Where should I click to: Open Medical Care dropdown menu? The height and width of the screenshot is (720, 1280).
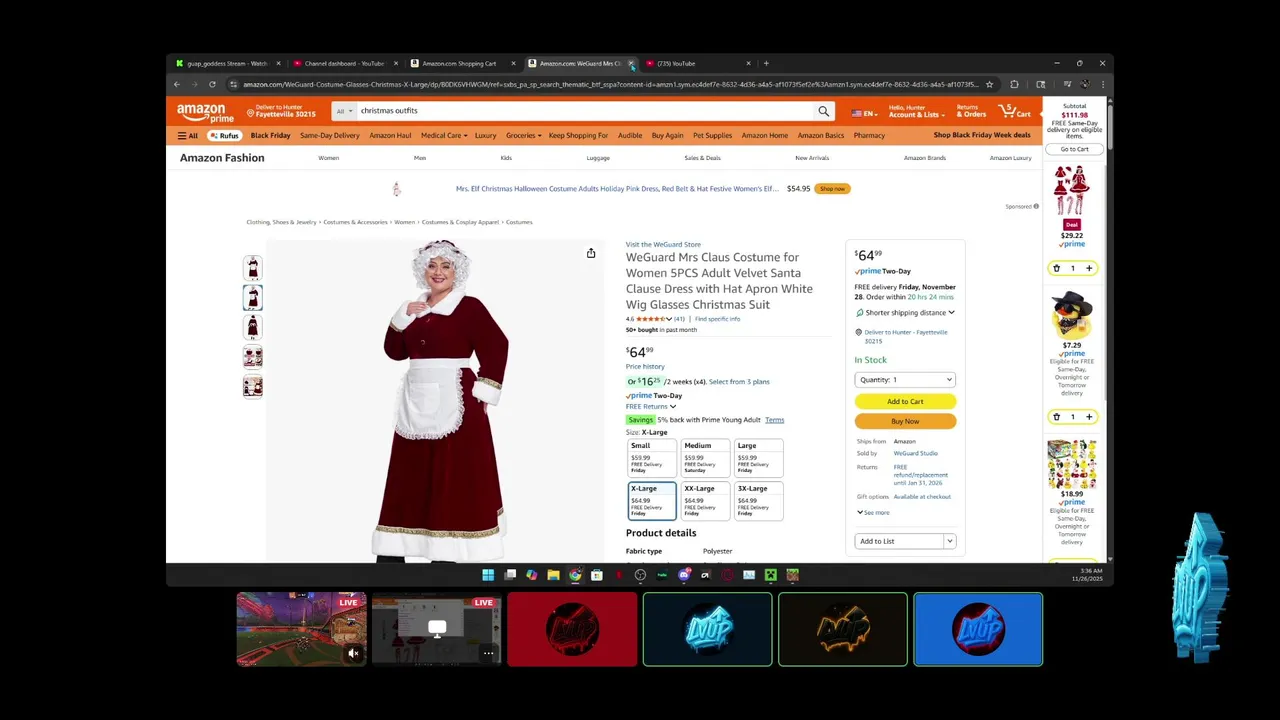[444, 135]
